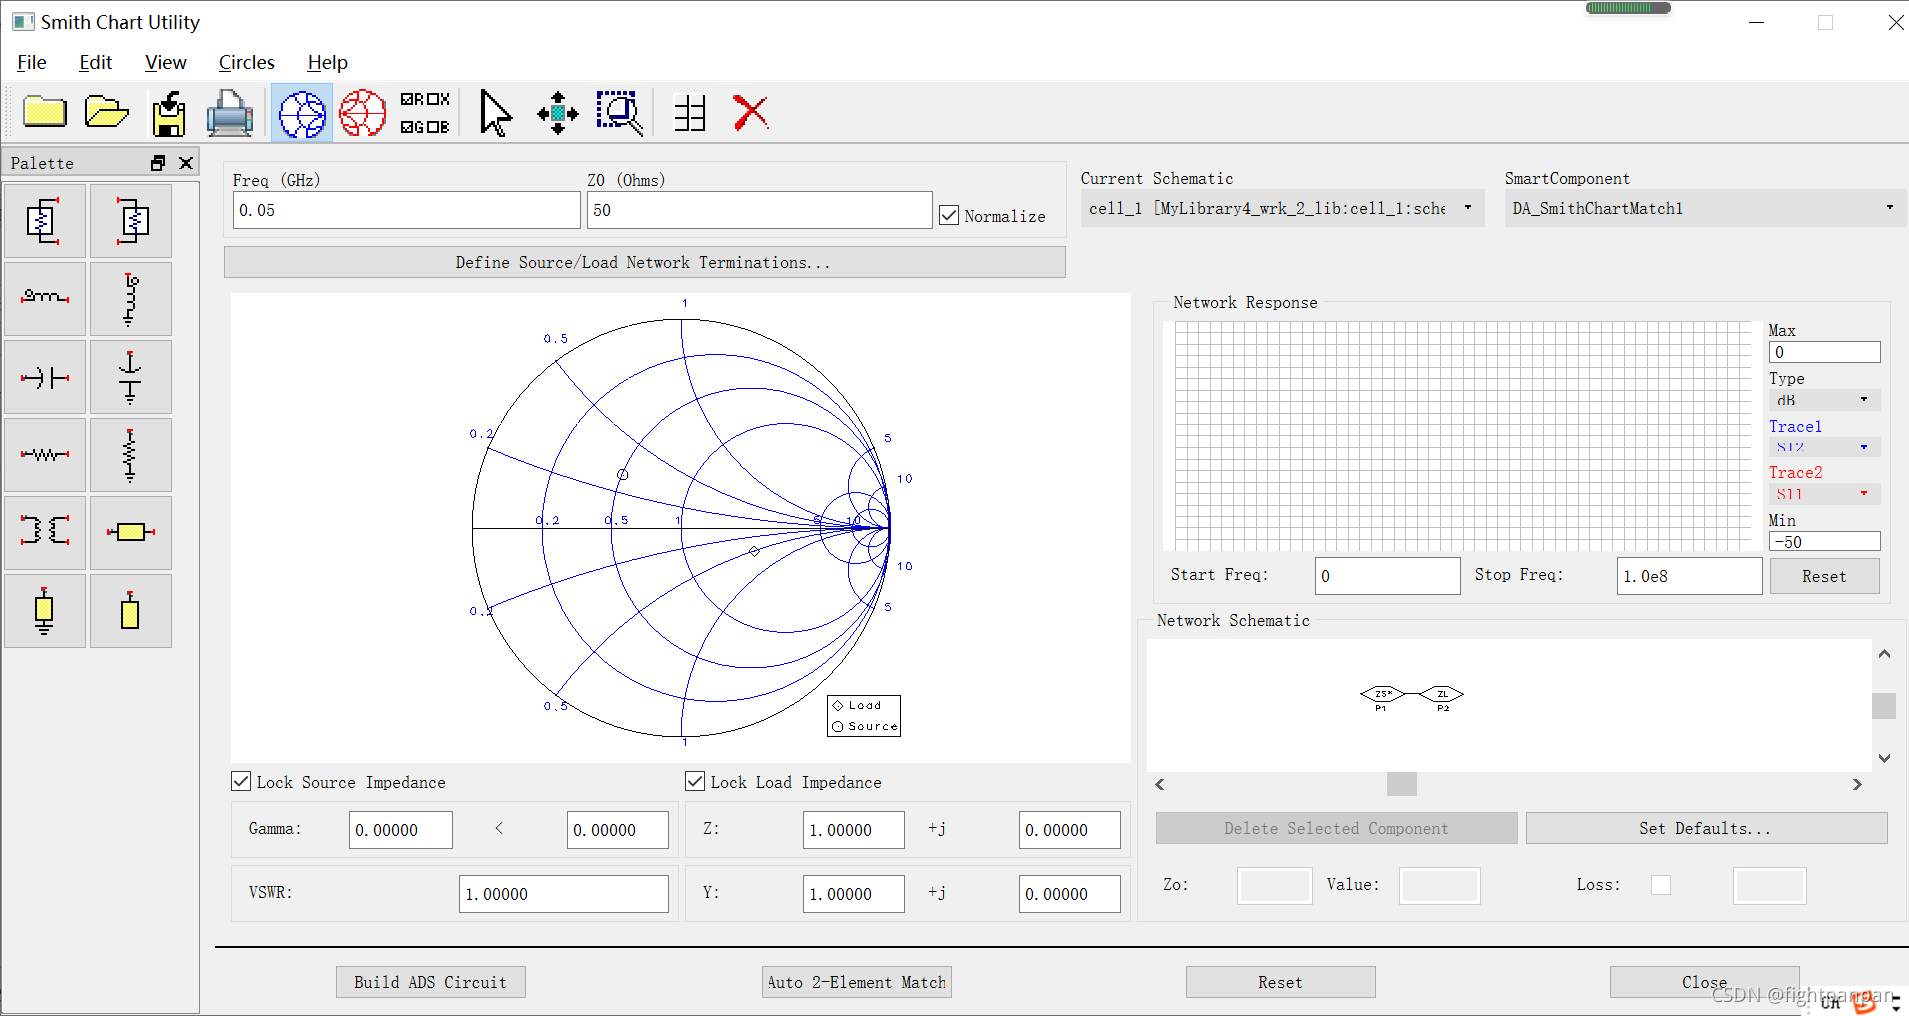Select the red admittance Smith chart icon
The width and height of the screenshot is (1909, 1016).
coord(363,113)
